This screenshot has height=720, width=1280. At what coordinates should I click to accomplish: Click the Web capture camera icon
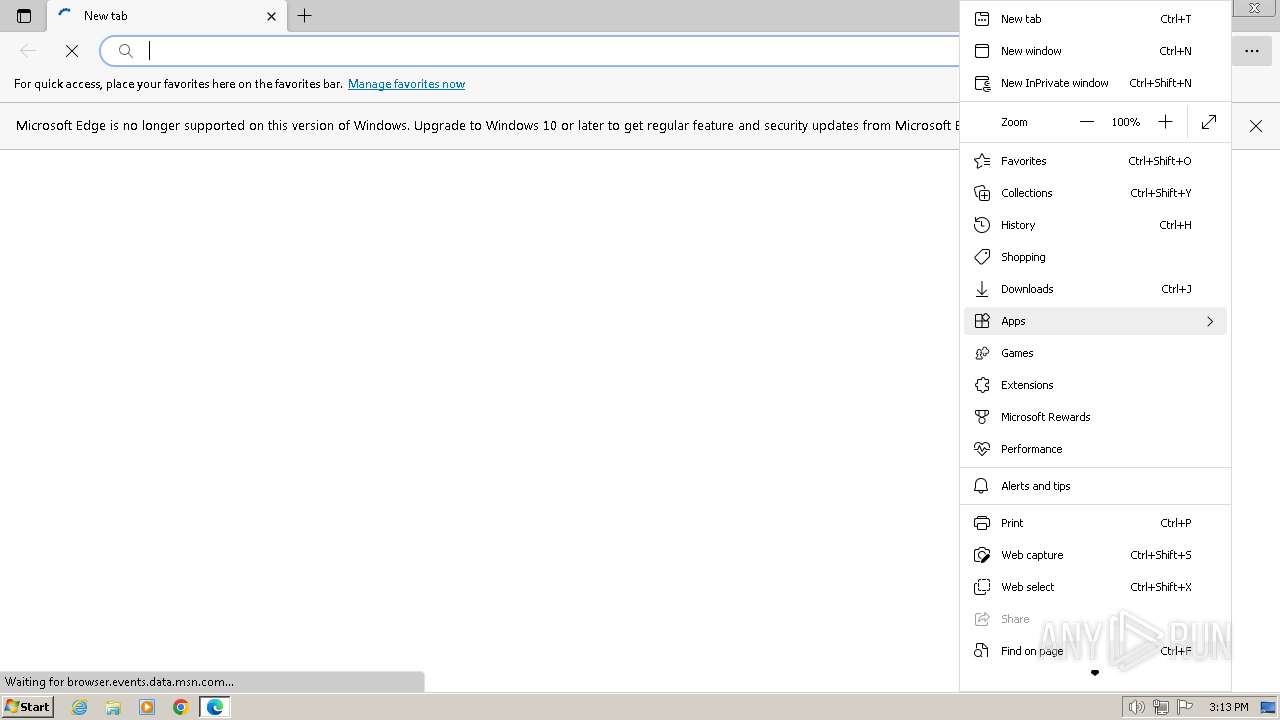982,555
